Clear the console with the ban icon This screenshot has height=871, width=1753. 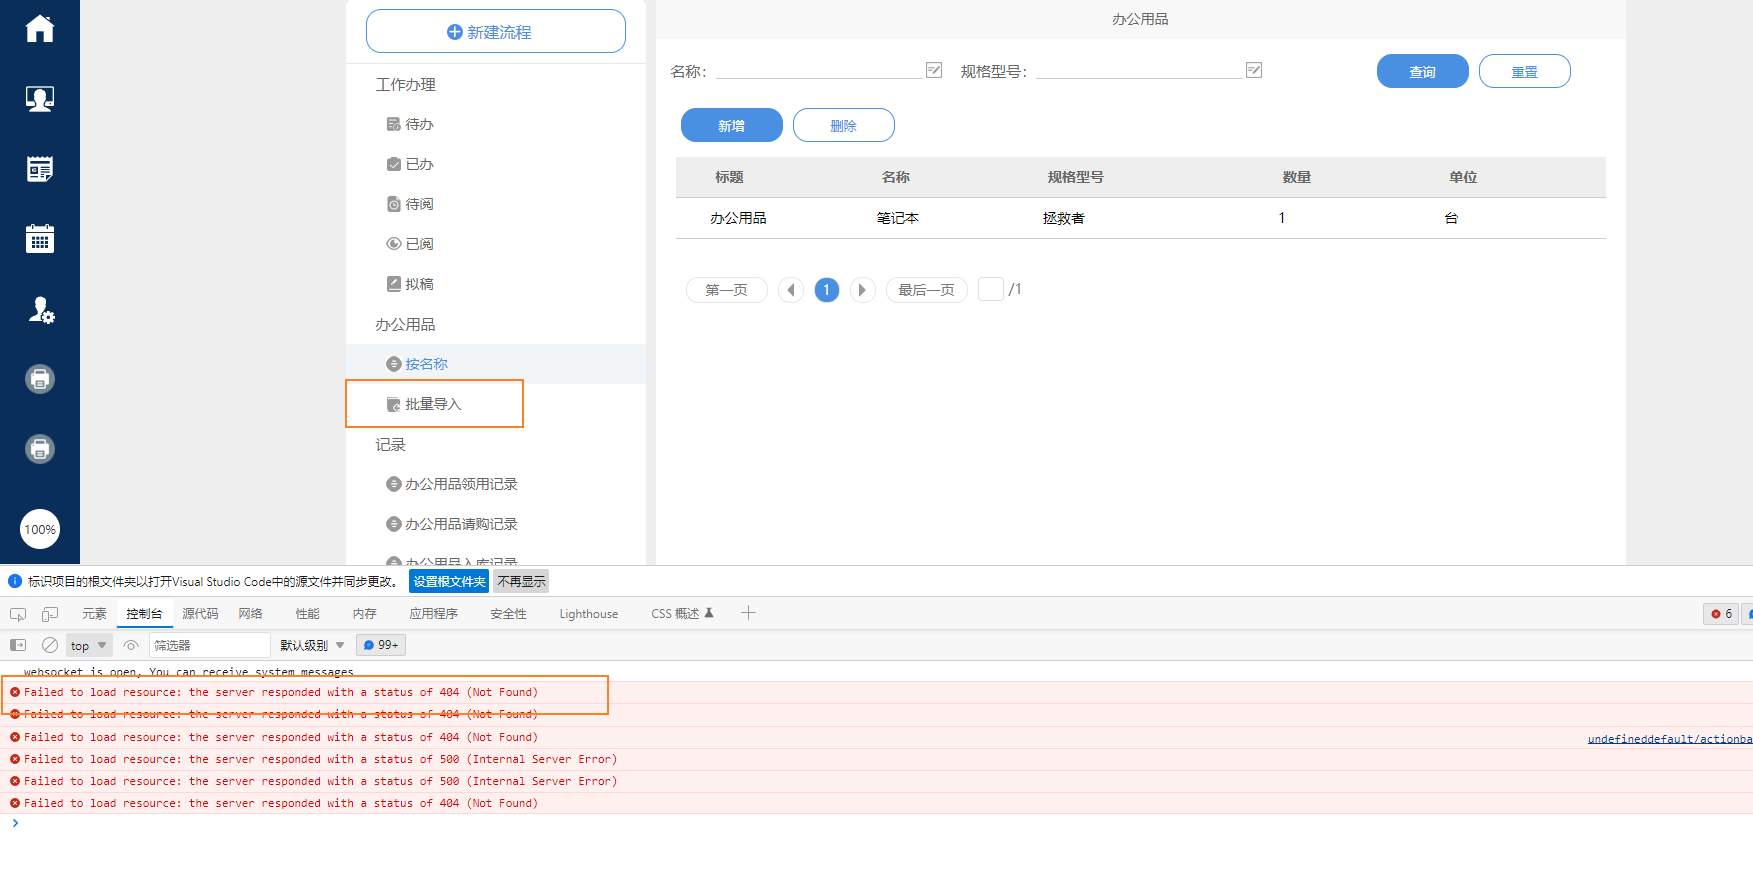coord(50,645)
